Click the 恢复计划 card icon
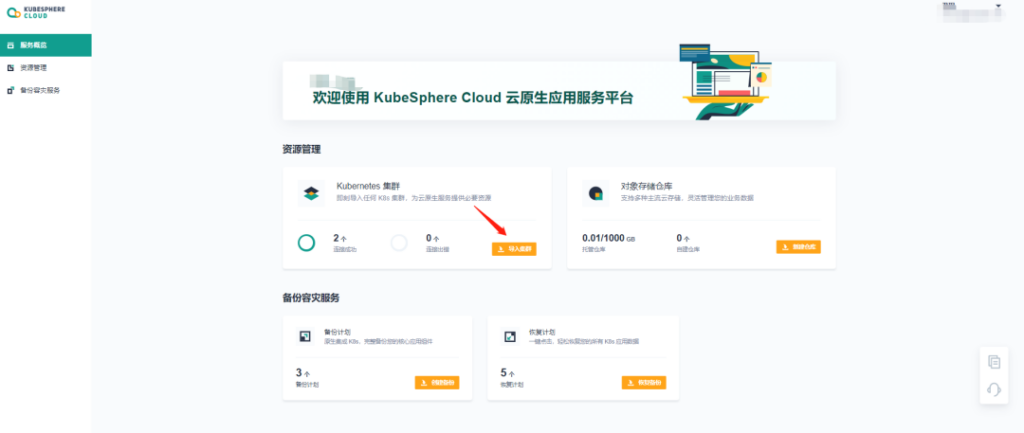 coord(510,336)
